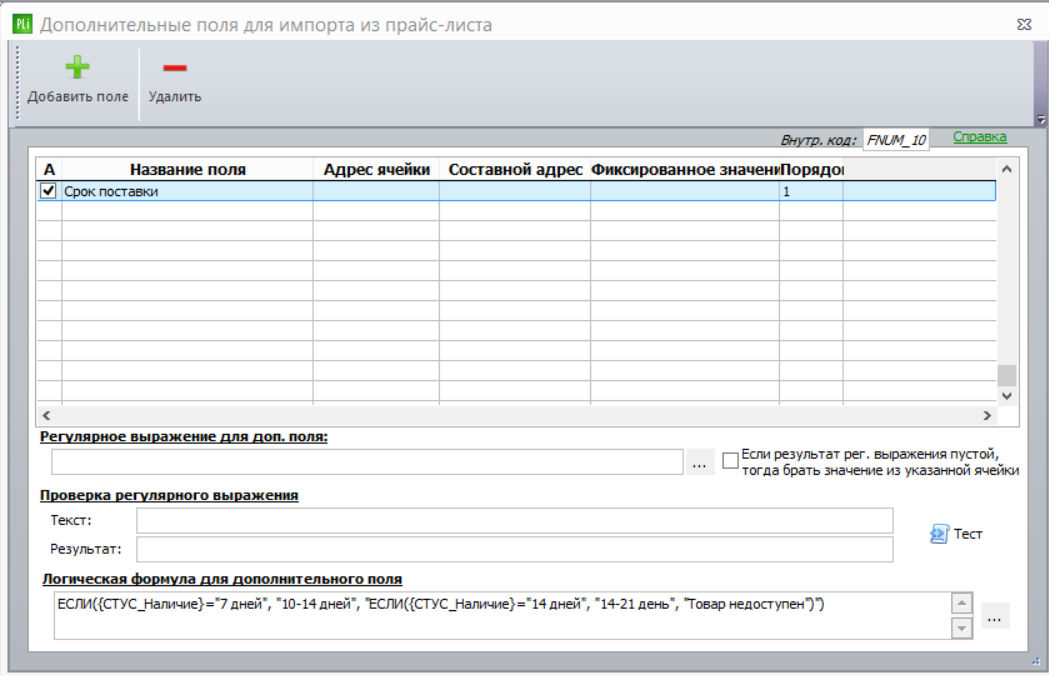Viewport: 1049px width, 676px height.
Task: Click the PLi application icon in title bar
Action: click(x=22, y=24)
